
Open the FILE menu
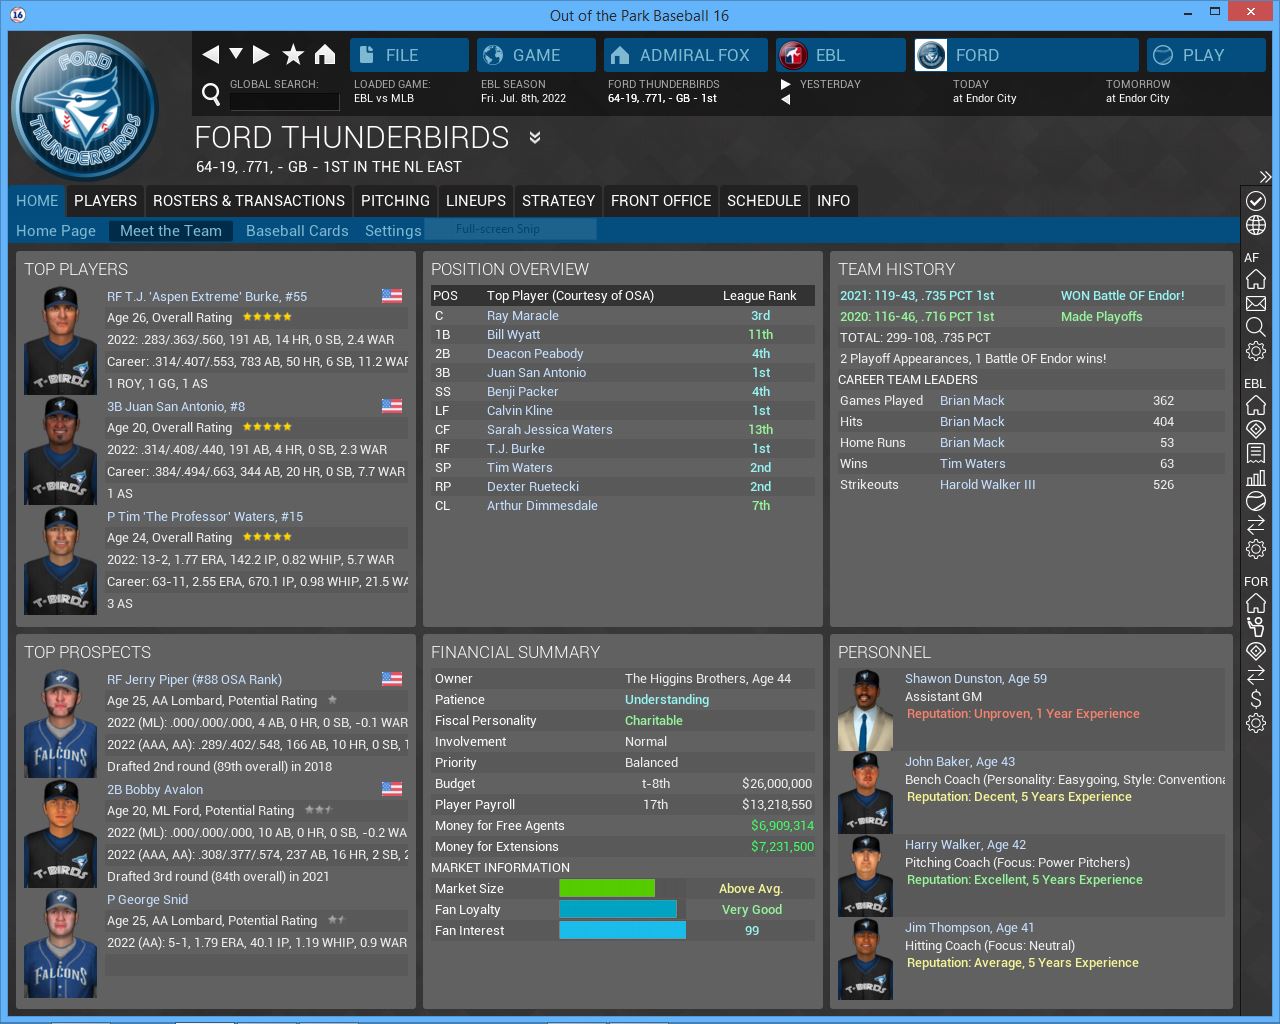(x=409, y=55)
